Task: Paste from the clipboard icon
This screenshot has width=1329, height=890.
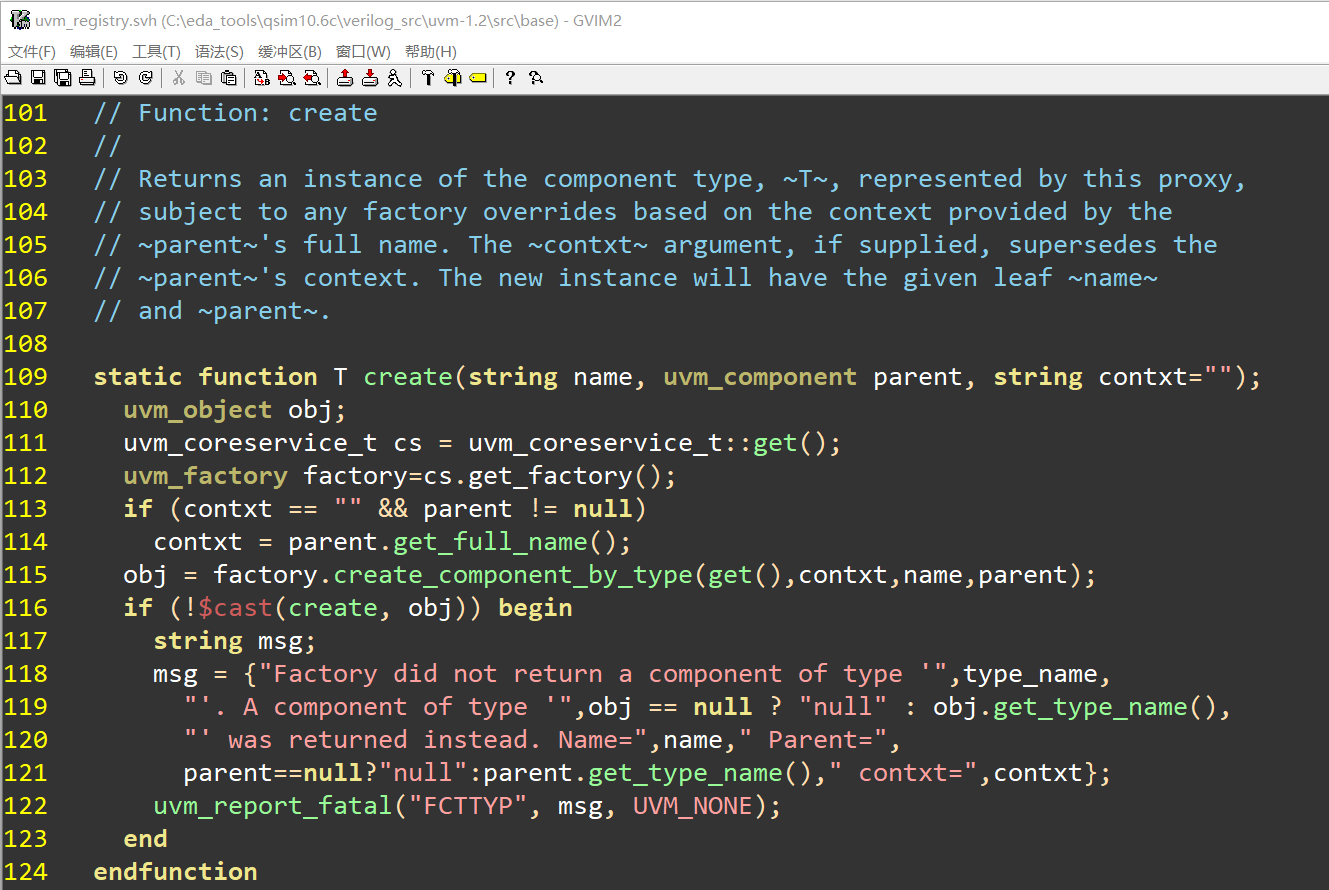Action: [x=229, y=78]
